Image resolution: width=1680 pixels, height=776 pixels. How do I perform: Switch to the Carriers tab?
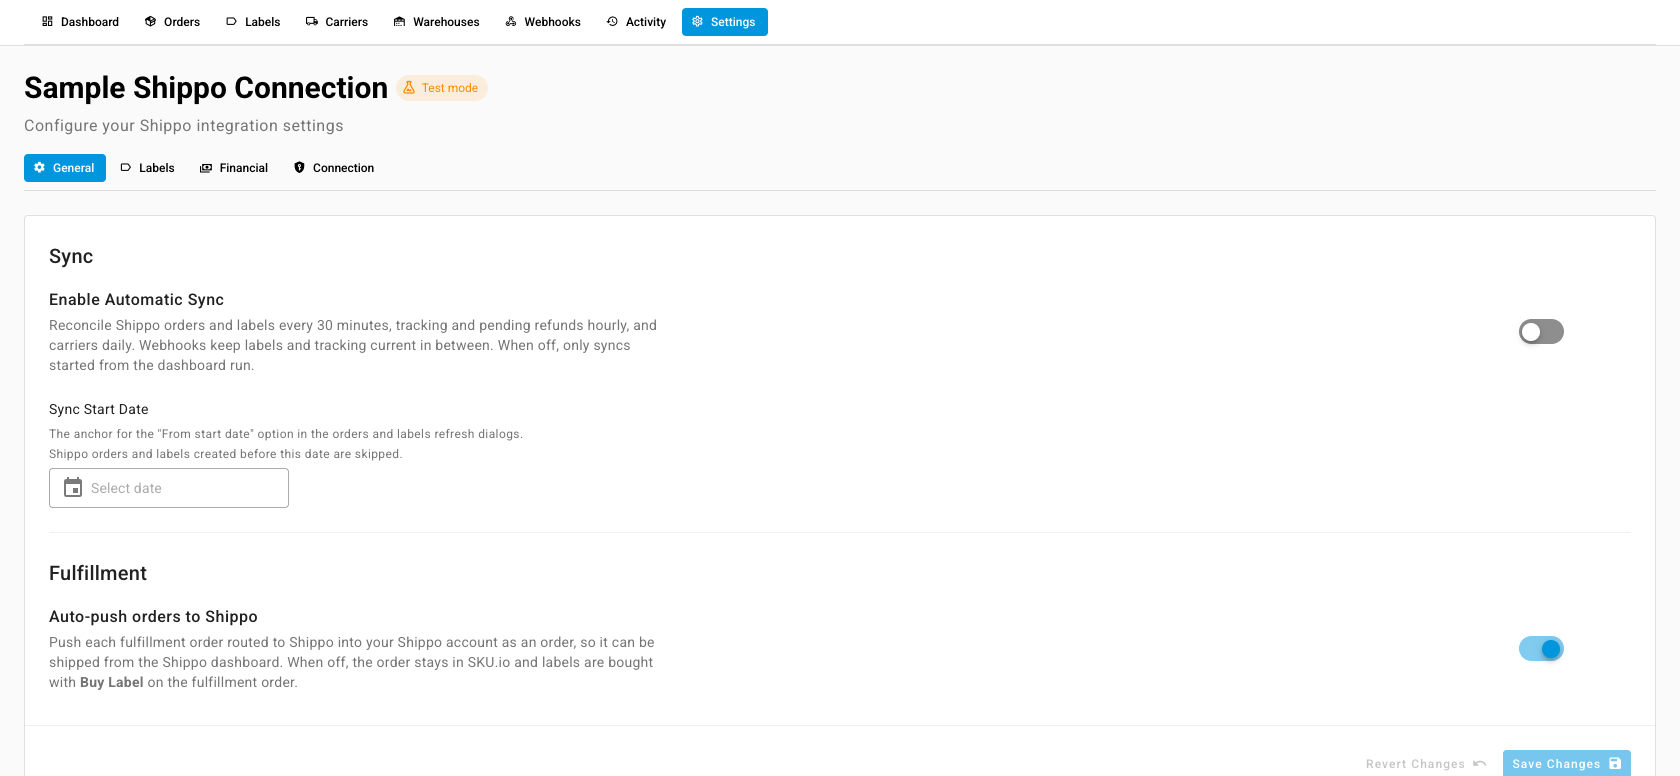337,22
